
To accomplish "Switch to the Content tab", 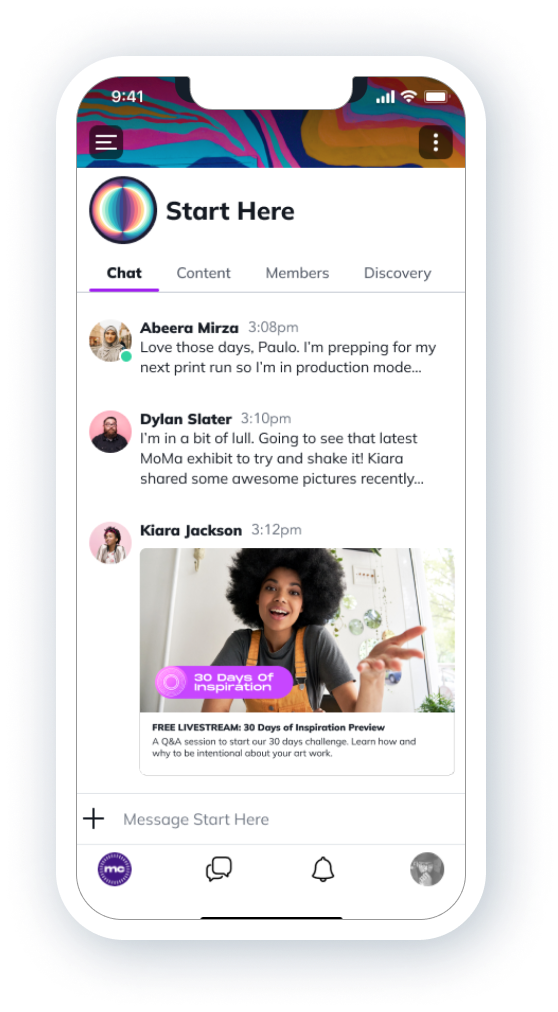I will [203, 273].
